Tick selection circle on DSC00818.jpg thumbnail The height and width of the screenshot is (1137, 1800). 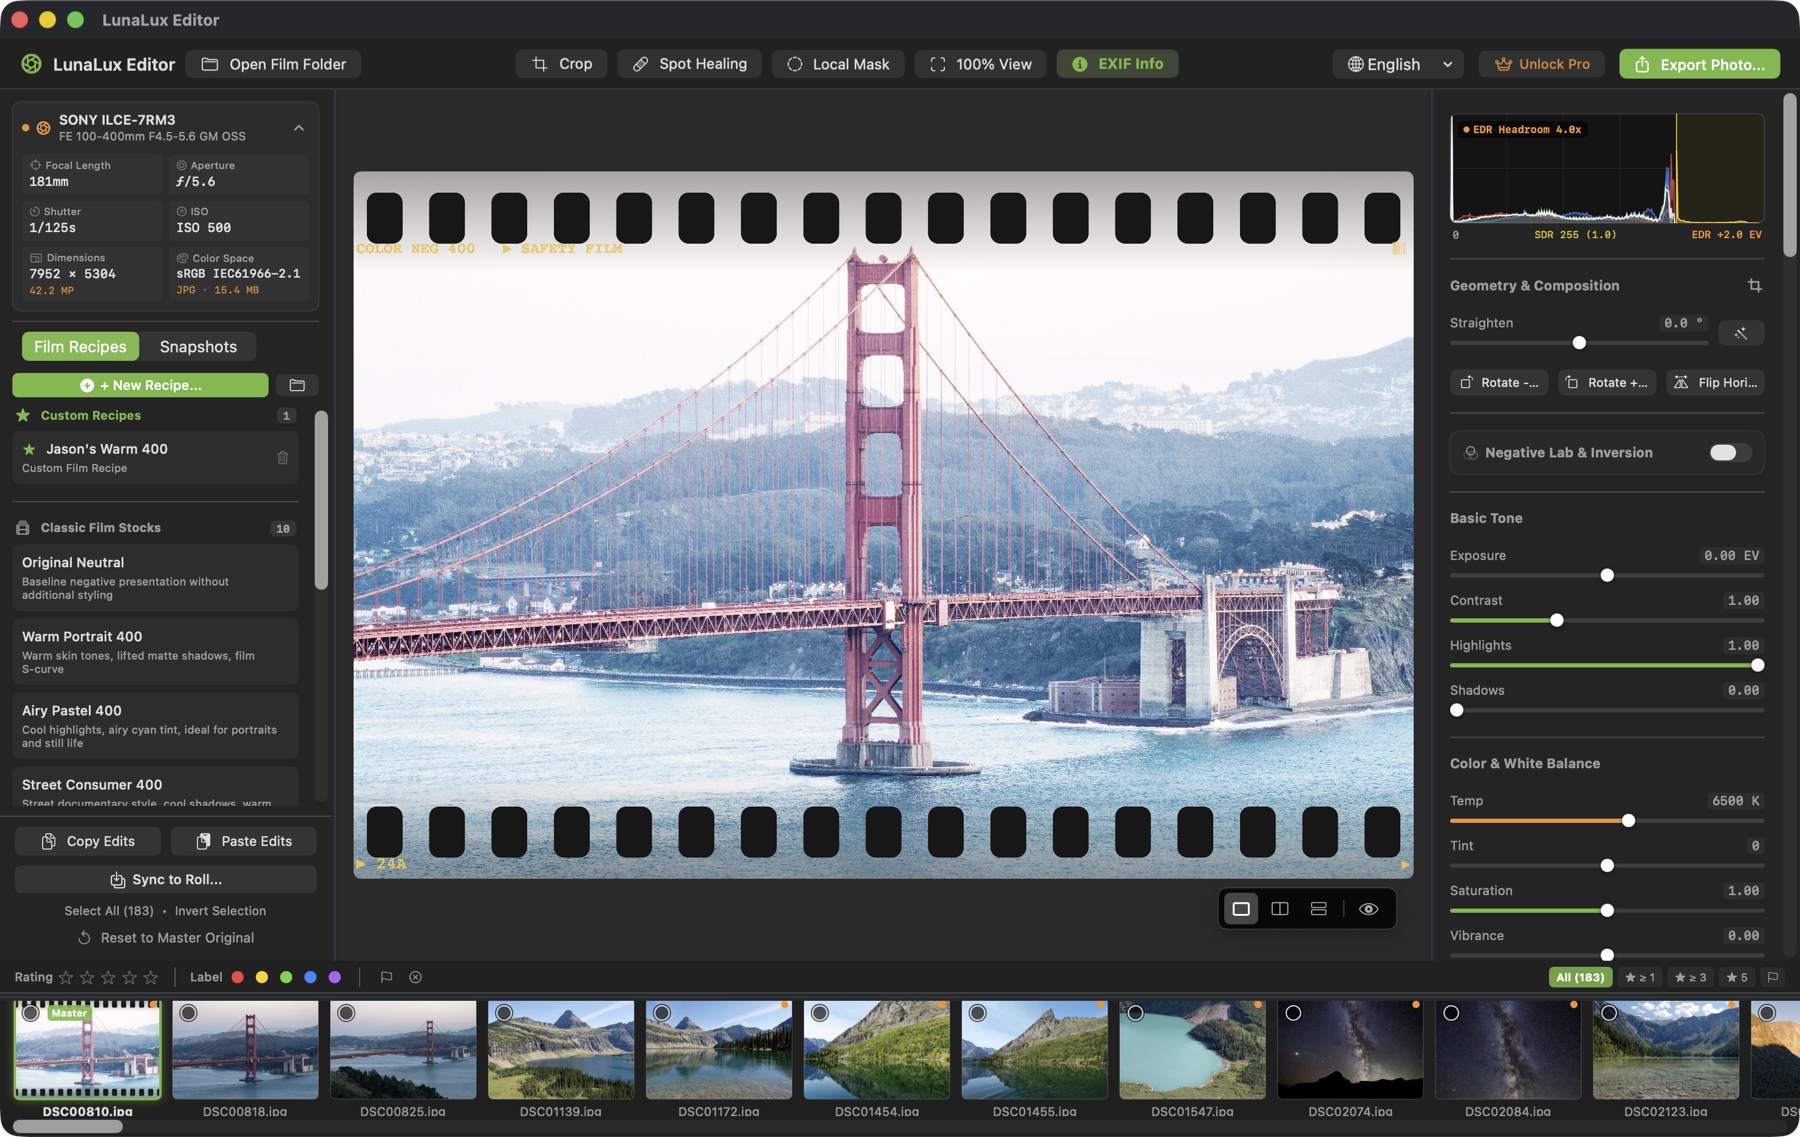188,1013
